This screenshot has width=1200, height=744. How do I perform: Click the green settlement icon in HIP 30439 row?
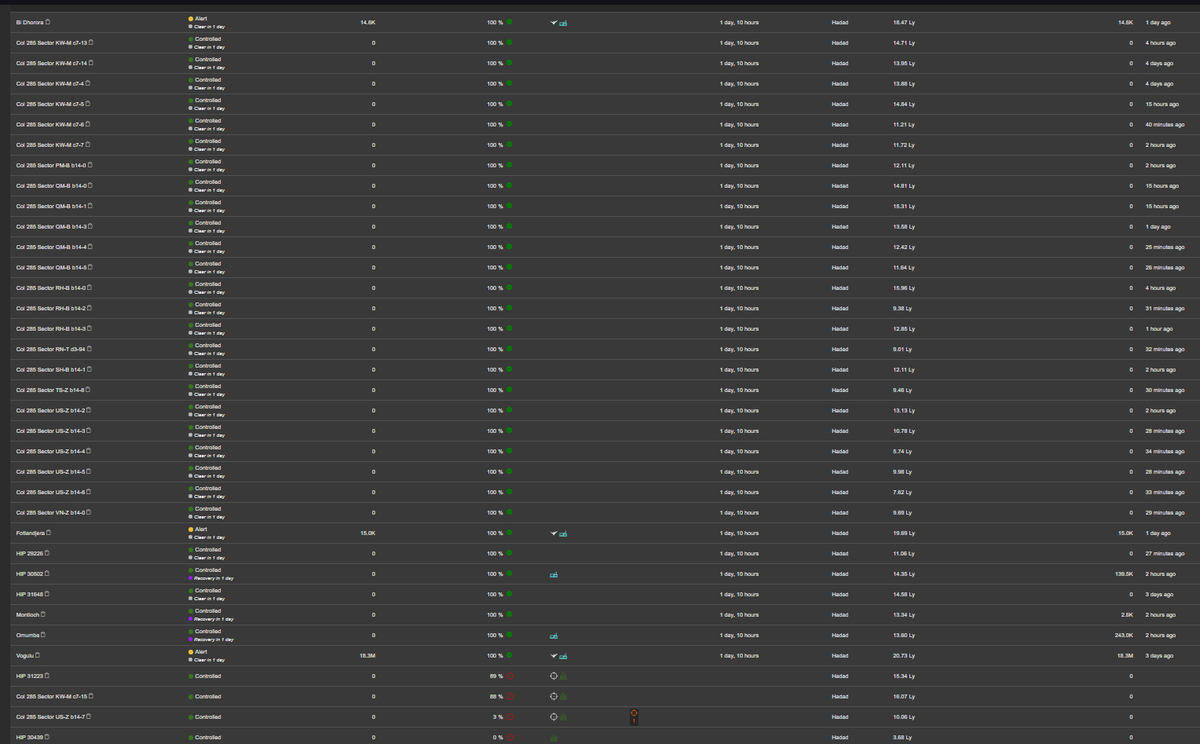[553, 738]
